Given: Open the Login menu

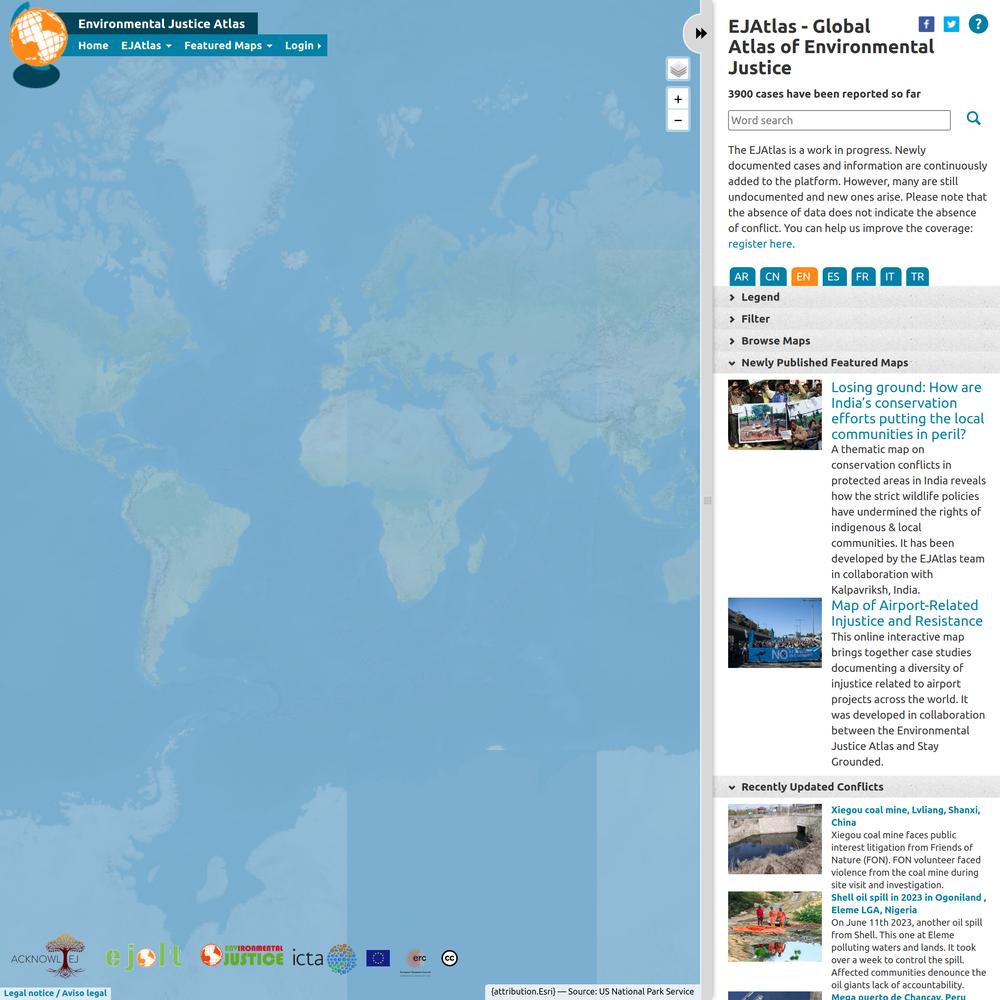Looking at the screenshot, I should click(303, 45).
